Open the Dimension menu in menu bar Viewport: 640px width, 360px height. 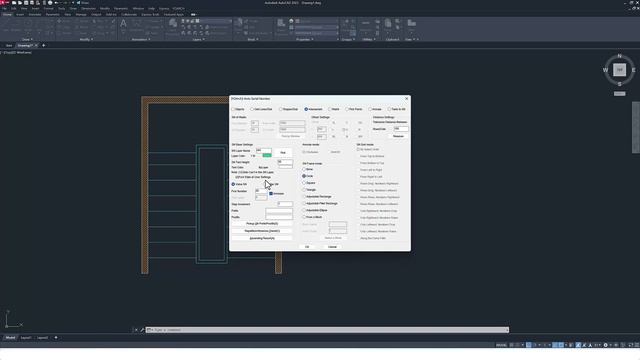coord(88,8)
